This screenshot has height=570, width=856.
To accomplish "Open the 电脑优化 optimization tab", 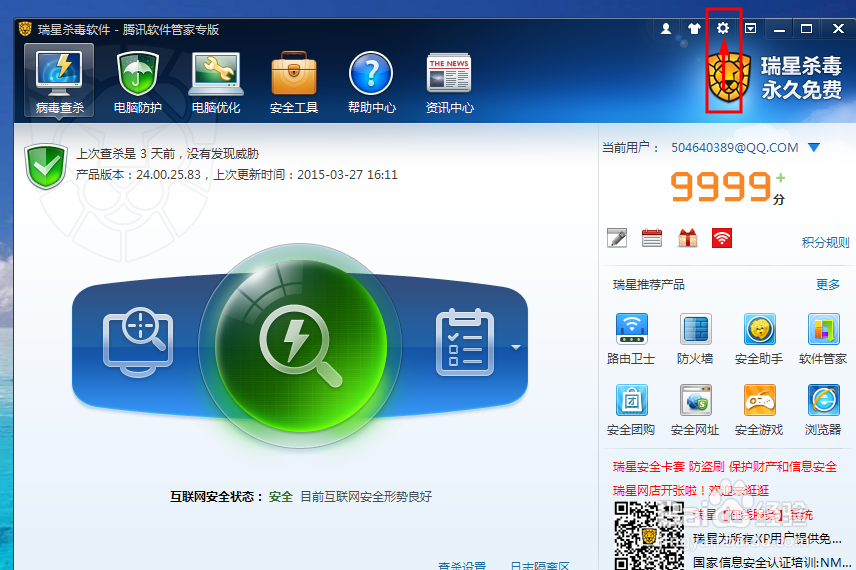I will point(216,82).
